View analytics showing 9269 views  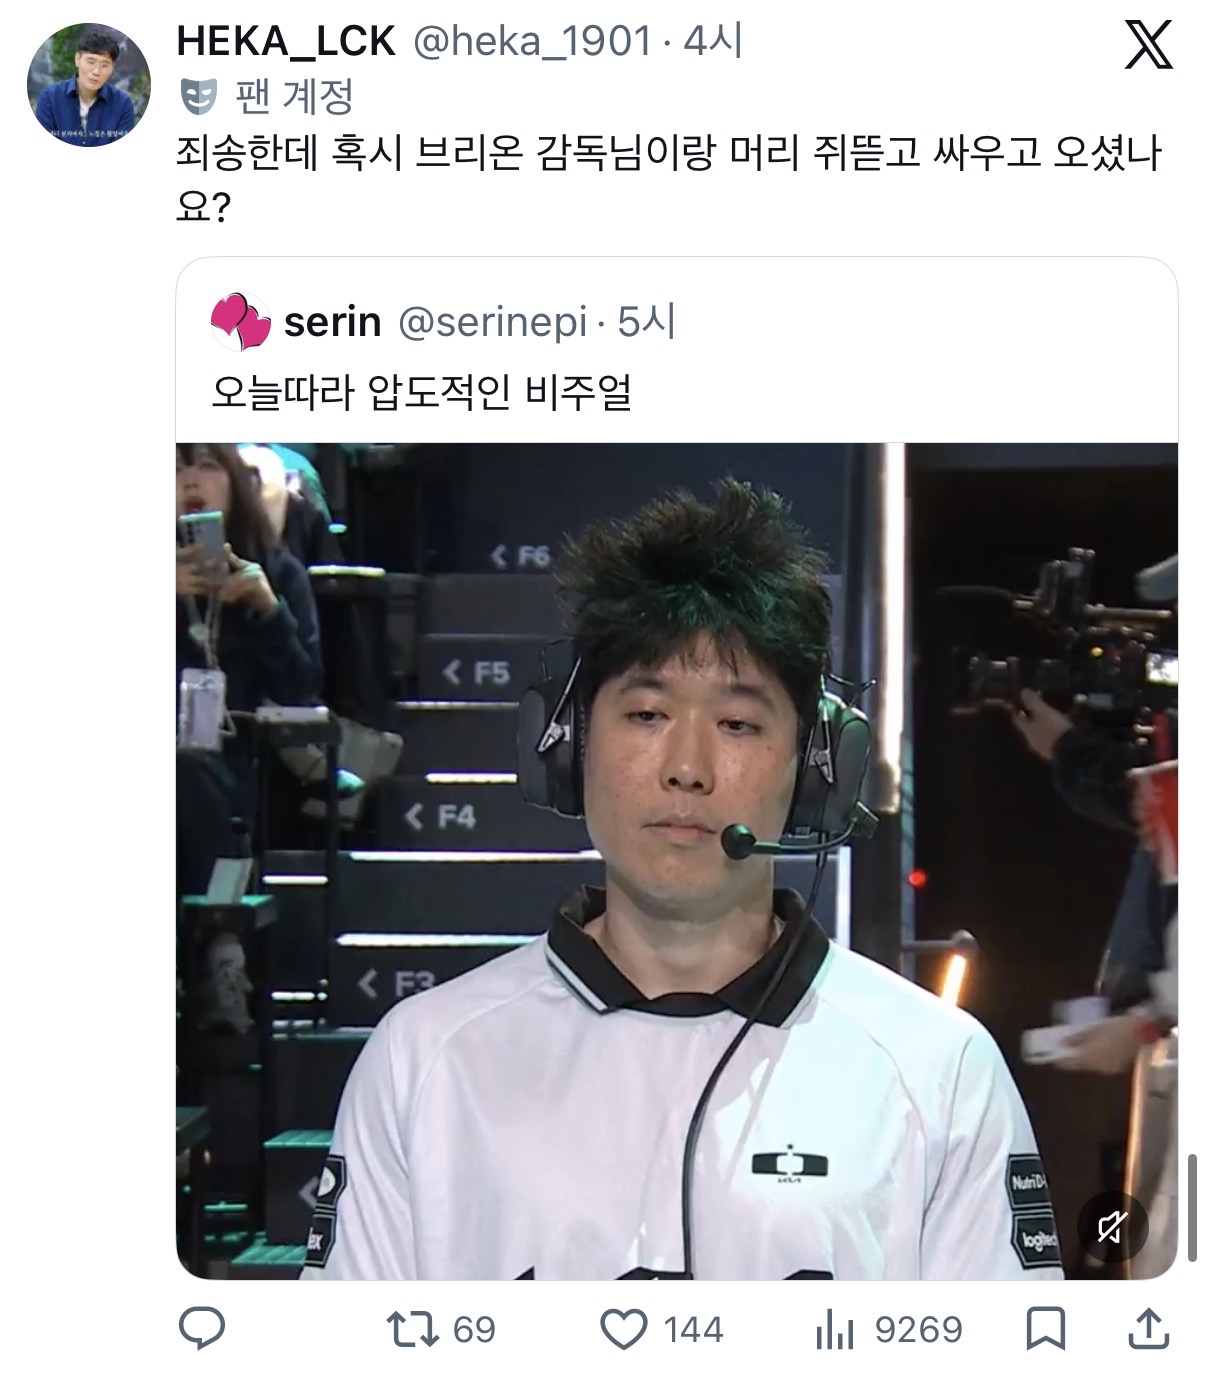888,1329
